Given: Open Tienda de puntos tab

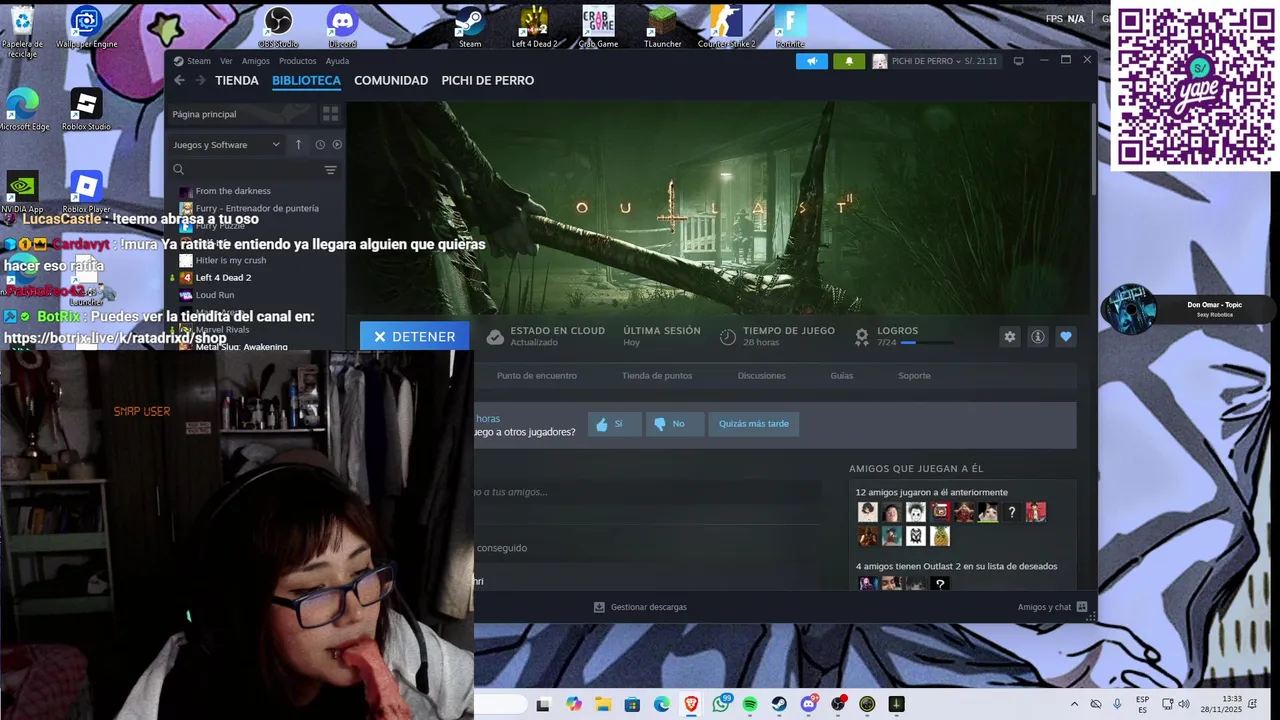Looking at the screenshot, I should pyautogui.click(x=657, y=376).
